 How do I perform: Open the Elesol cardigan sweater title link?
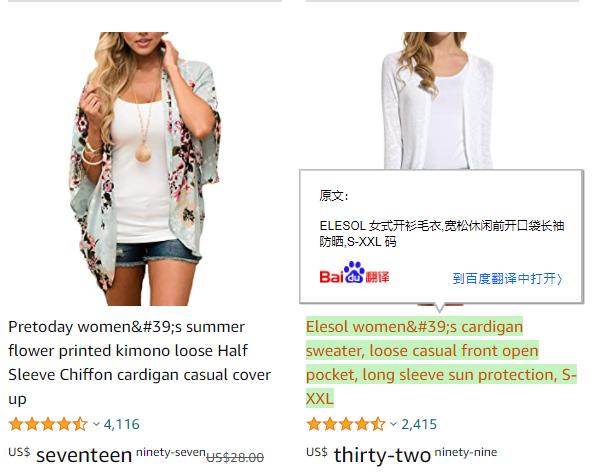coord(441,362)
